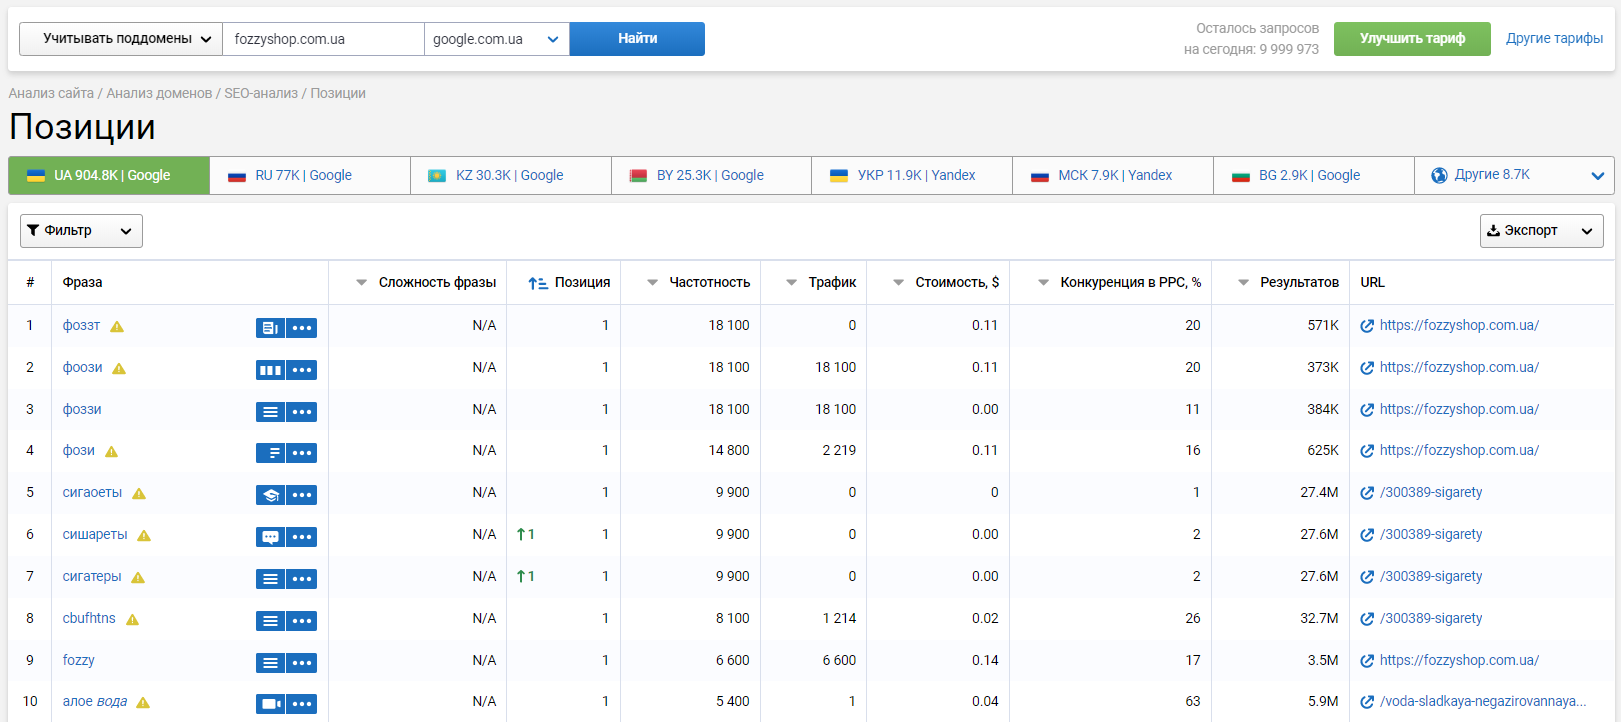Viewport: 1621px width, 722px height.
Task: Open the three-dots menu for фоози row
Action: click(302, 370)
